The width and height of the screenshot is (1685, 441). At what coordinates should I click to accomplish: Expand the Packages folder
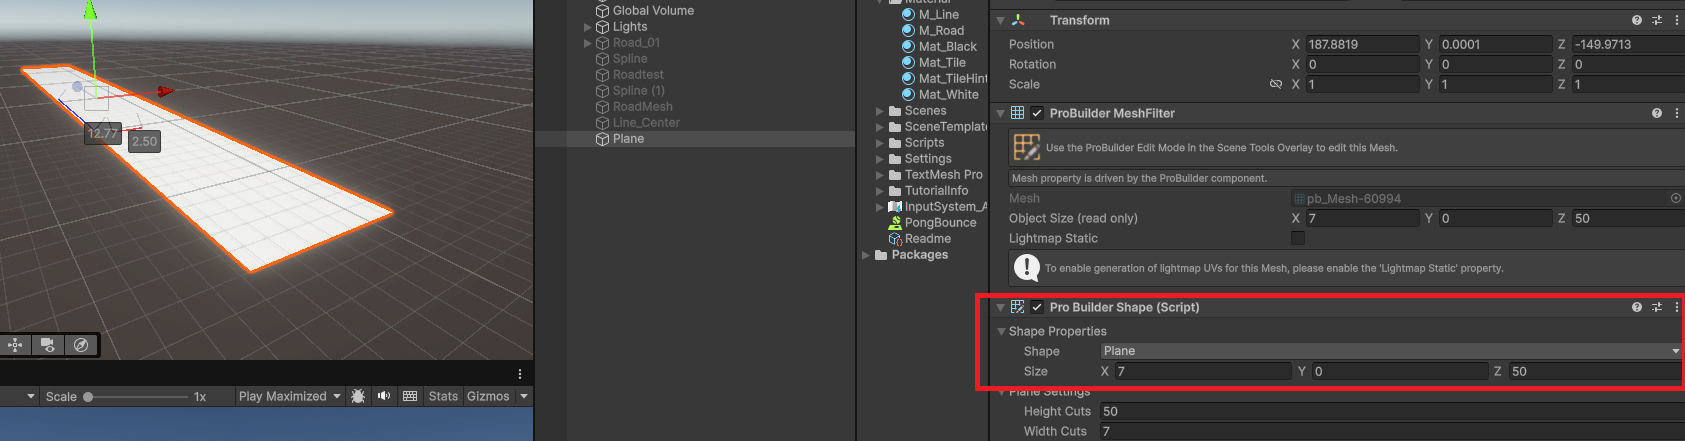866,255
